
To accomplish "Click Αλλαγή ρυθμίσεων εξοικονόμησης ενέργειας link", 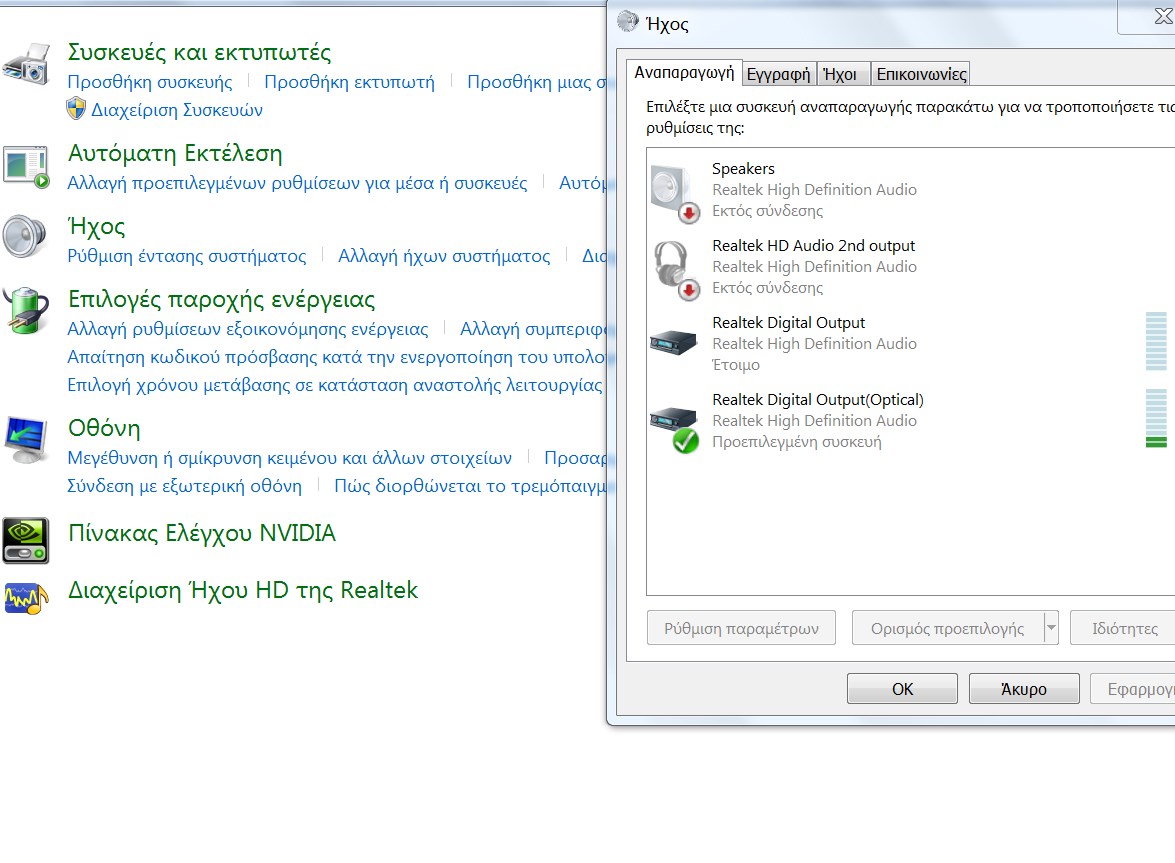I will pyautogui.click(x=248, y=329).
